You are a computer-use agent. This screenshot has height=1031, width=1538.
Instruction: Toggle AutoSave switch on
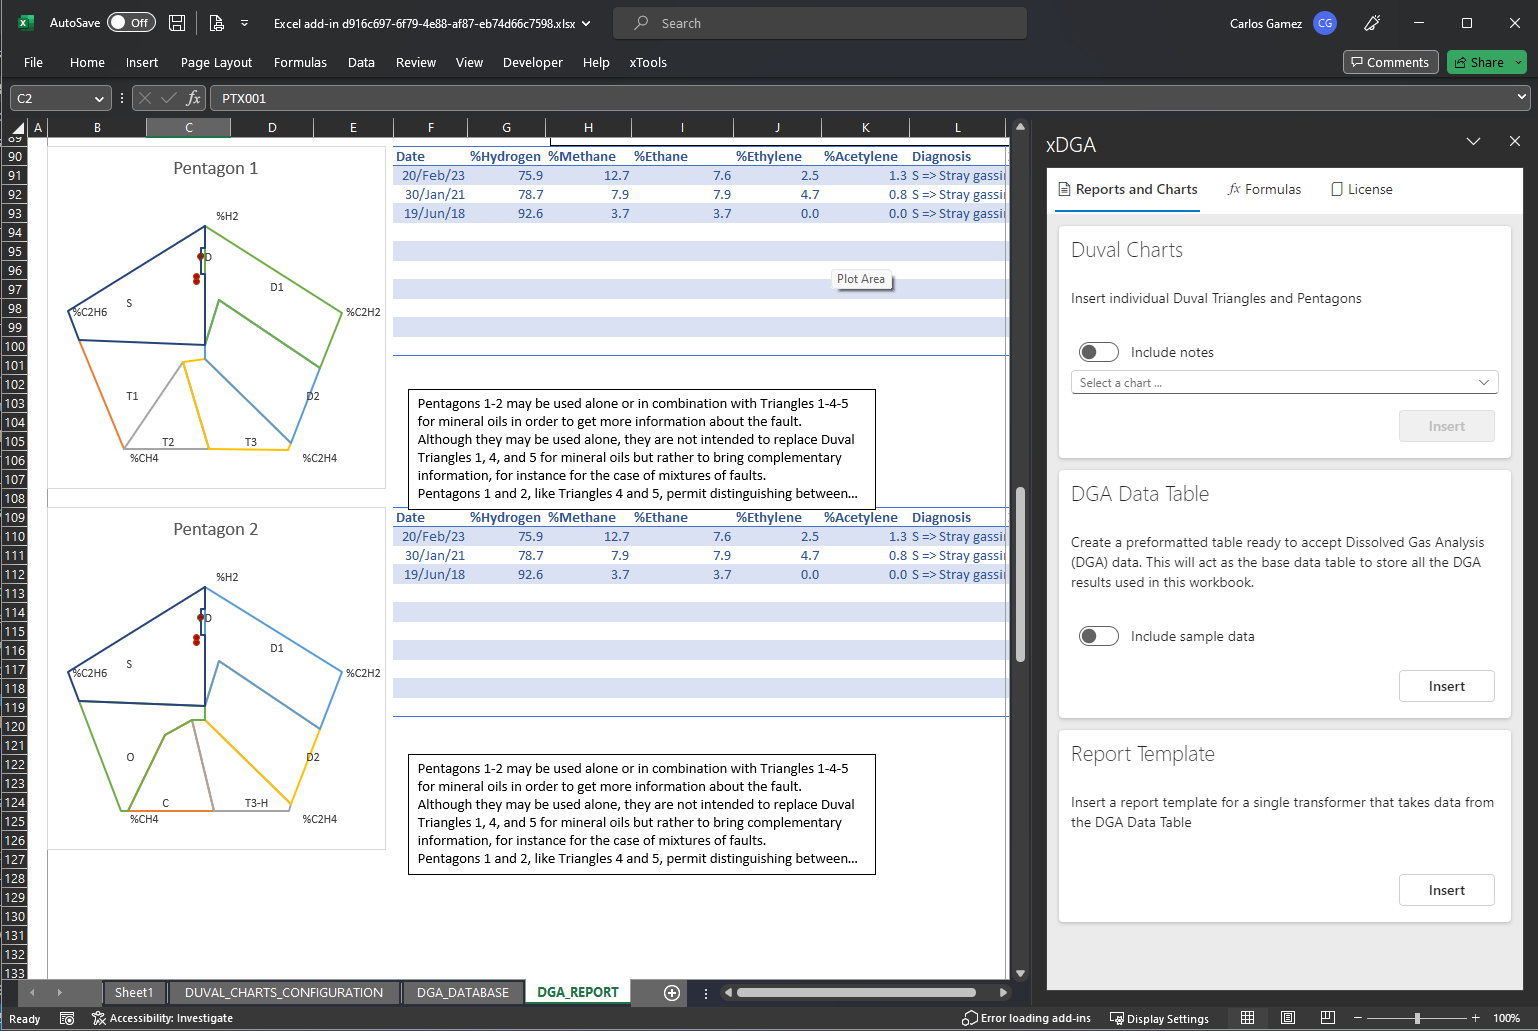click(x=131, y=23)
